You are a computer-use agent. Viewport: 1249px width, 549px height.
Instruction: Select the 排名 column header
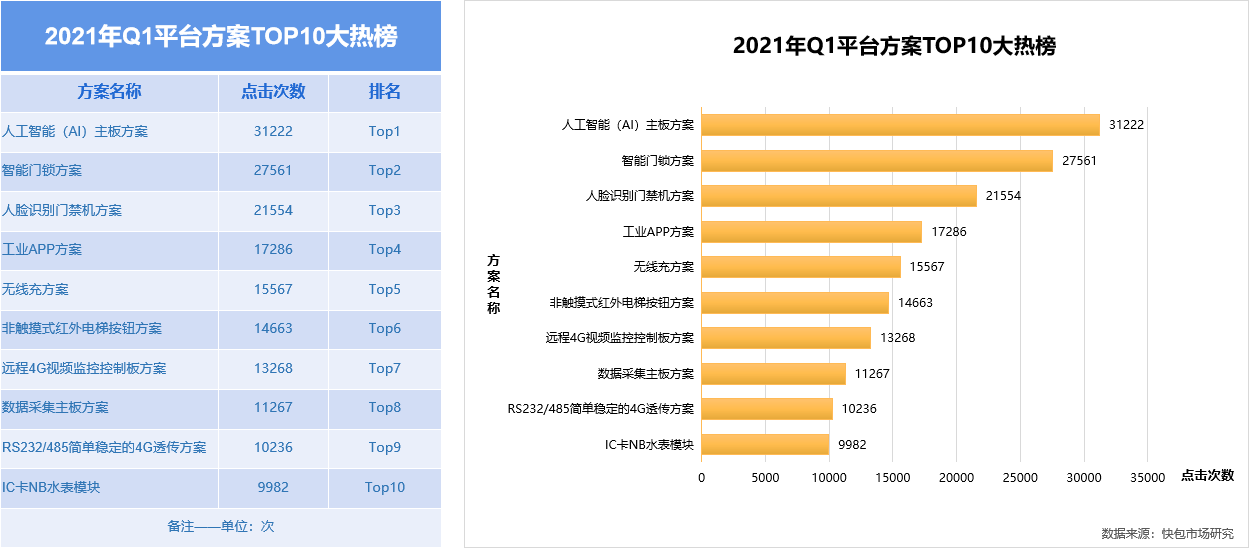tap(385, 92)
